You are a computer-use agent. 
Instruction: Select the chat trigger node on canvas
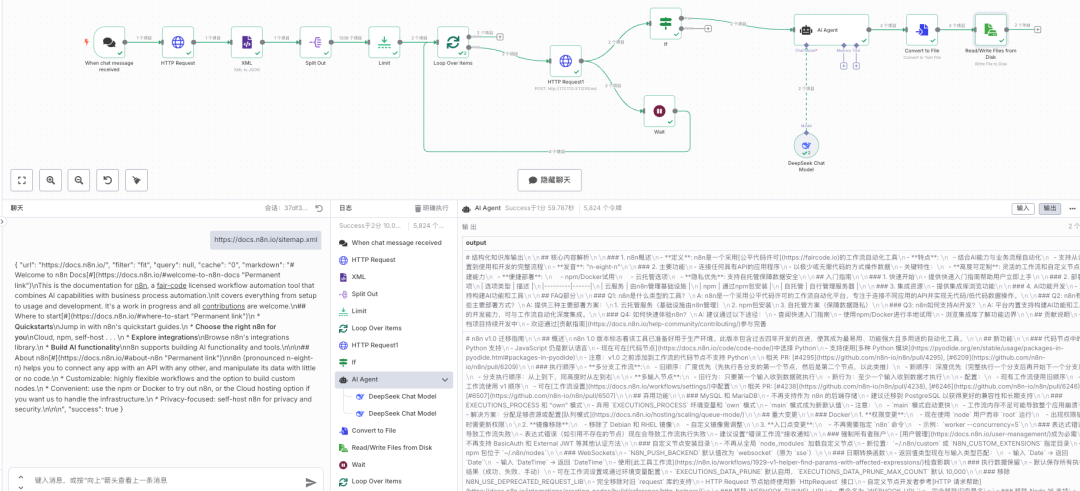[109, 42]
